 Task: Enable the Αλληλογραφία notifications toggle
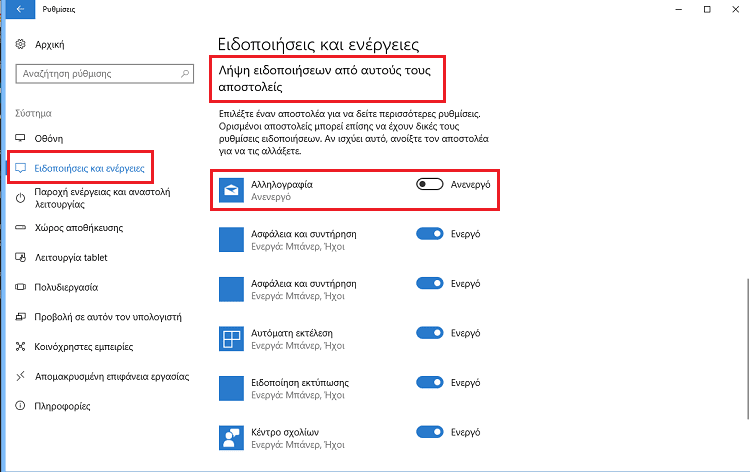430,184
